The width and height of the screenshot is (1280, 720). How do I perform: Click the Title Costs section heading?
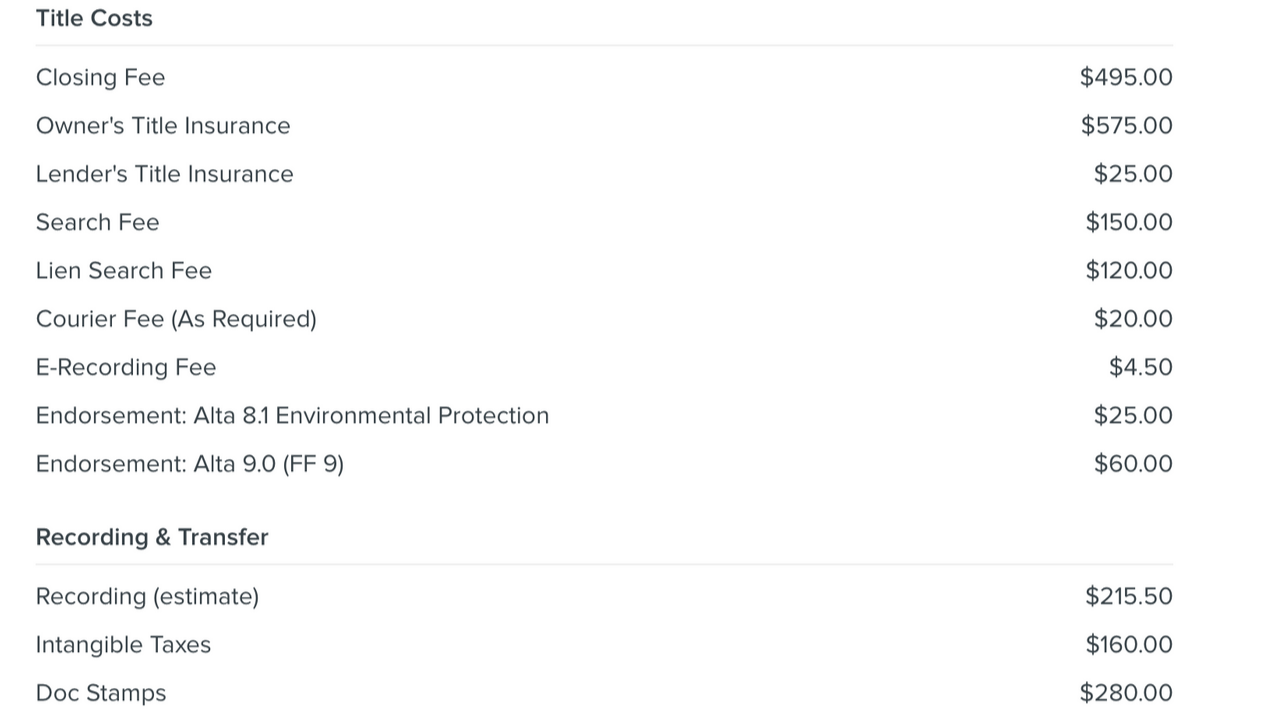(94, 18)
